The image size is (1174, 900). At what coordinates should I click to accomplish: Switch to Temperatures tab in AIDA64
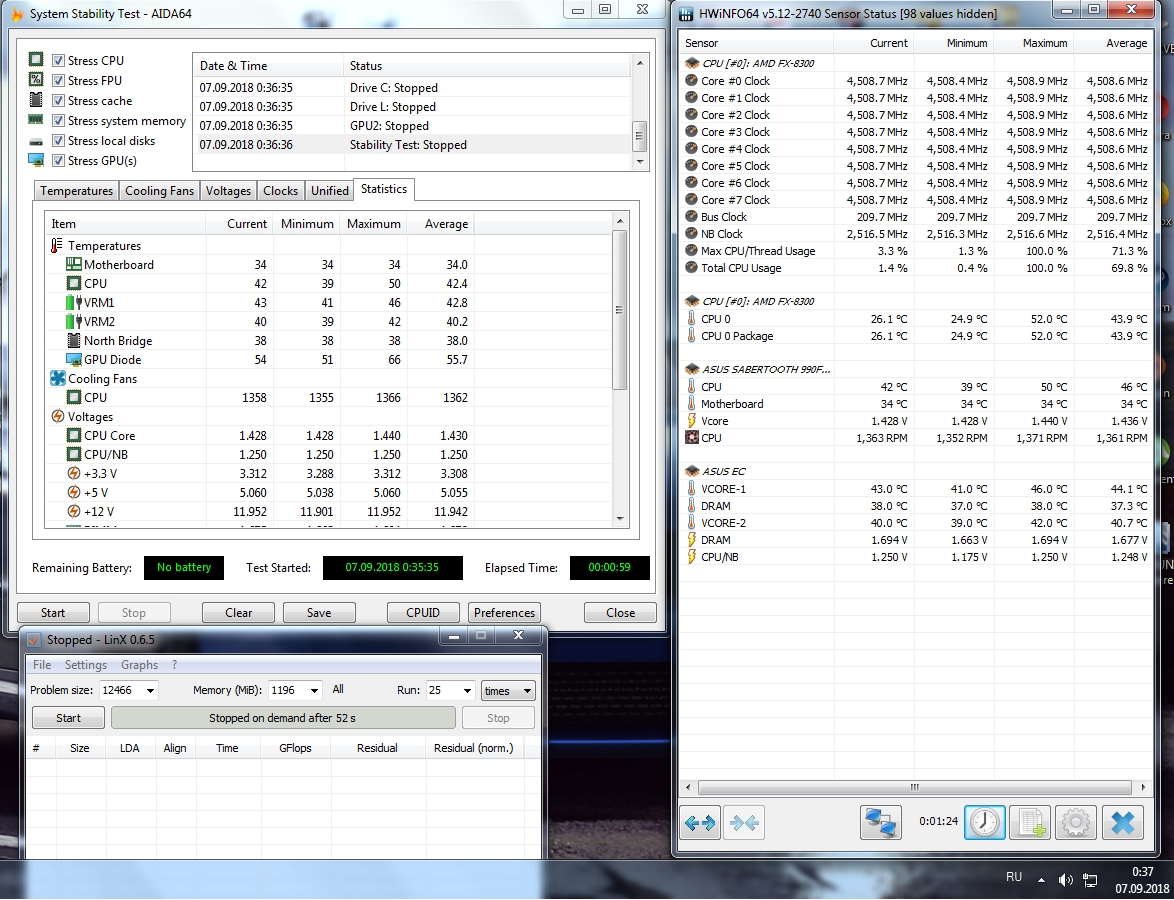[76, 191]
